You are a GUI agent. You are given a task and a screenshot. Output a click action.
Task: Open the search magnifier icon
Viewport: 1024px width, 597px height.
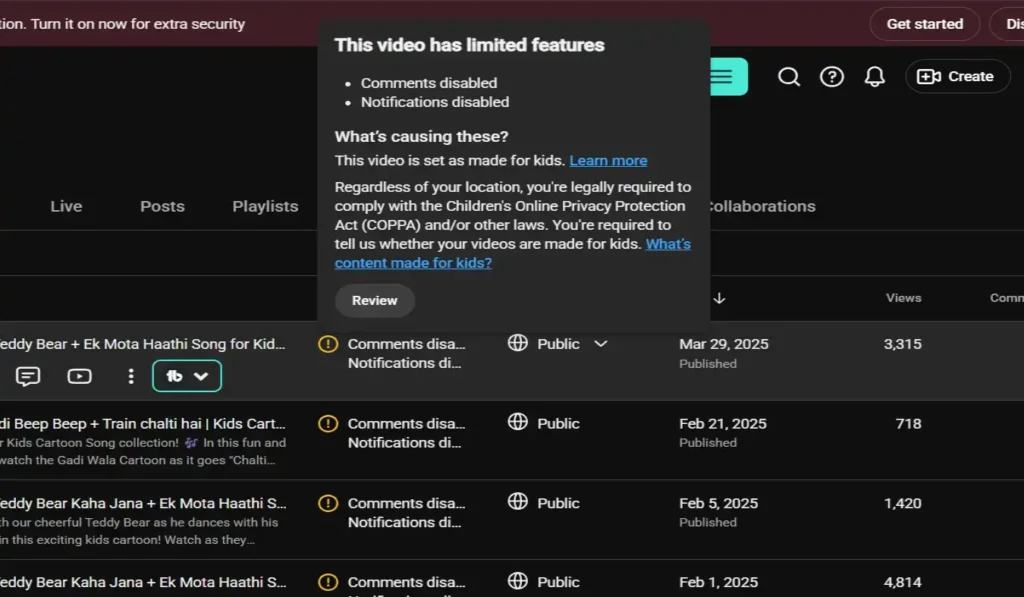(x=789, y=77)
